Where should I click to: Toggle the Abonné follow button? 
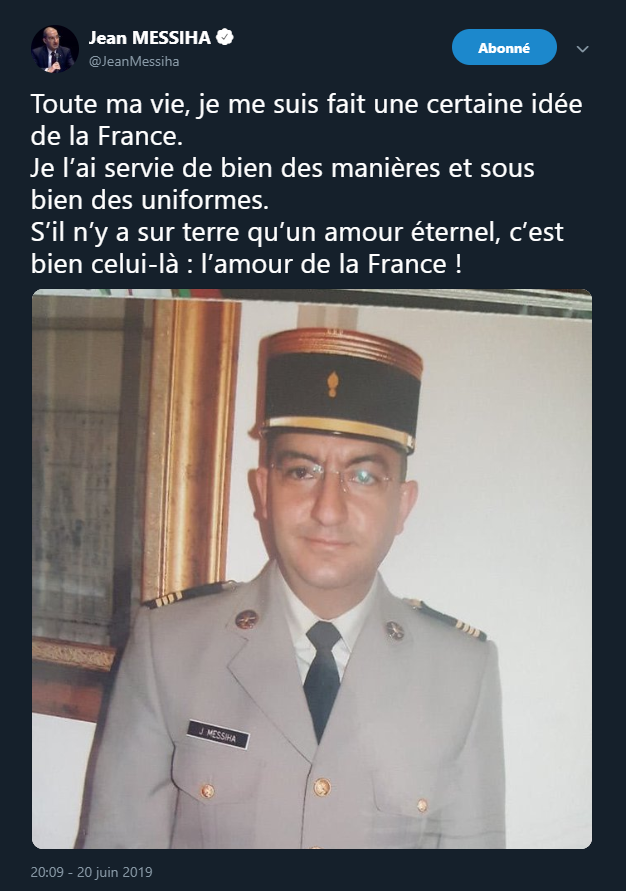click(504, 47)
